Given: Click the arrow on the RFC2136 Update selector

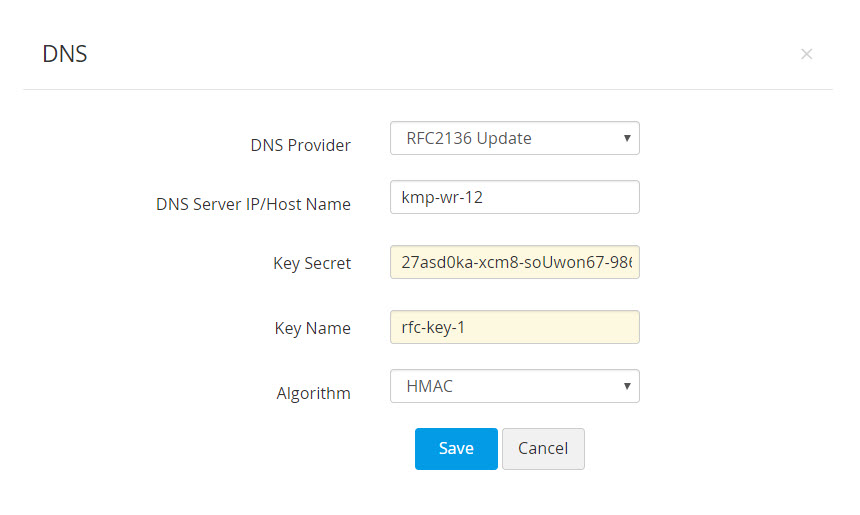Looking at the screenshot, I should pos(627,138).
